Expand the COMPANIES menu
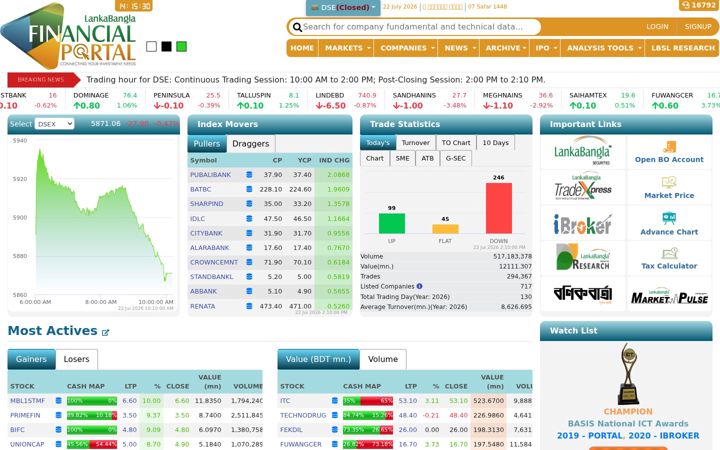The width and height of the screenshot is (720, 450). pyautogui.click(x=406, y=48)
